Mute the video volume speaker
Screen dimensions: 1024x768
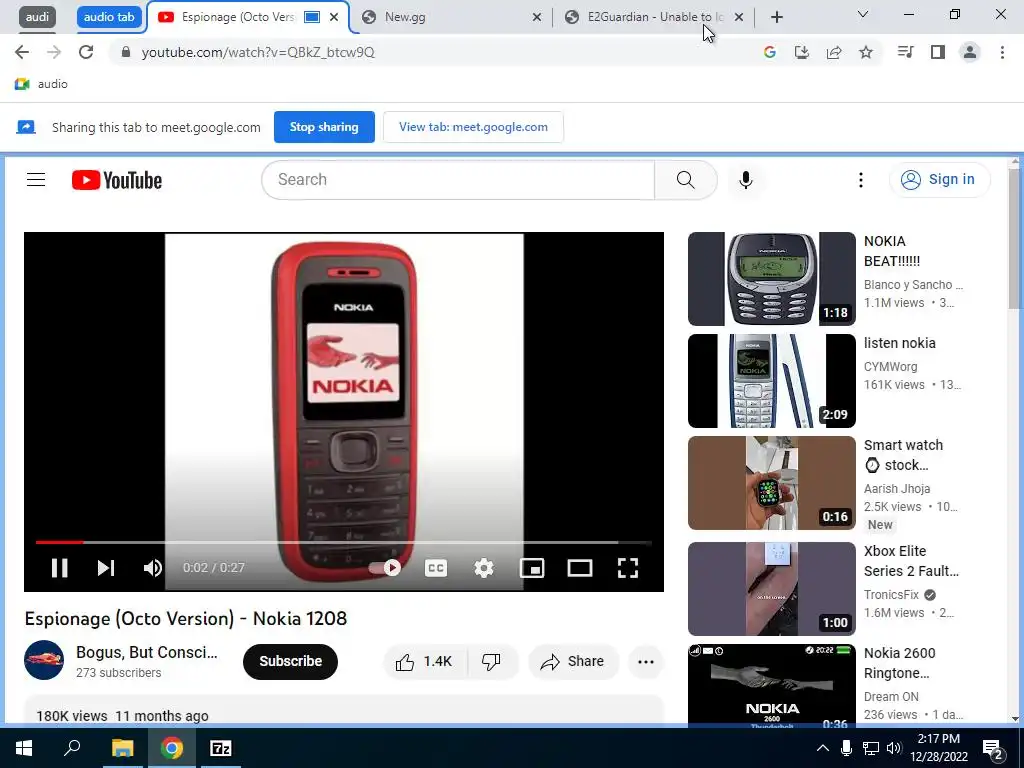(x=153, y=568)
